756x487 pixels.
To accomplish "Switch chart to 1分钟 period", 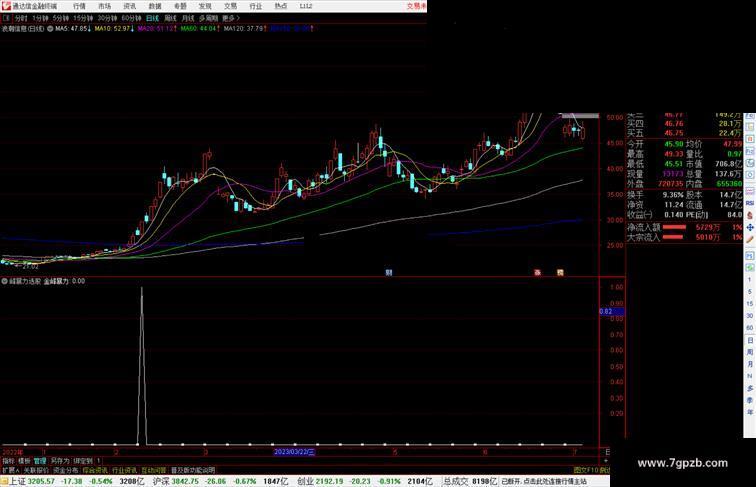I will [x=40, y=18].
